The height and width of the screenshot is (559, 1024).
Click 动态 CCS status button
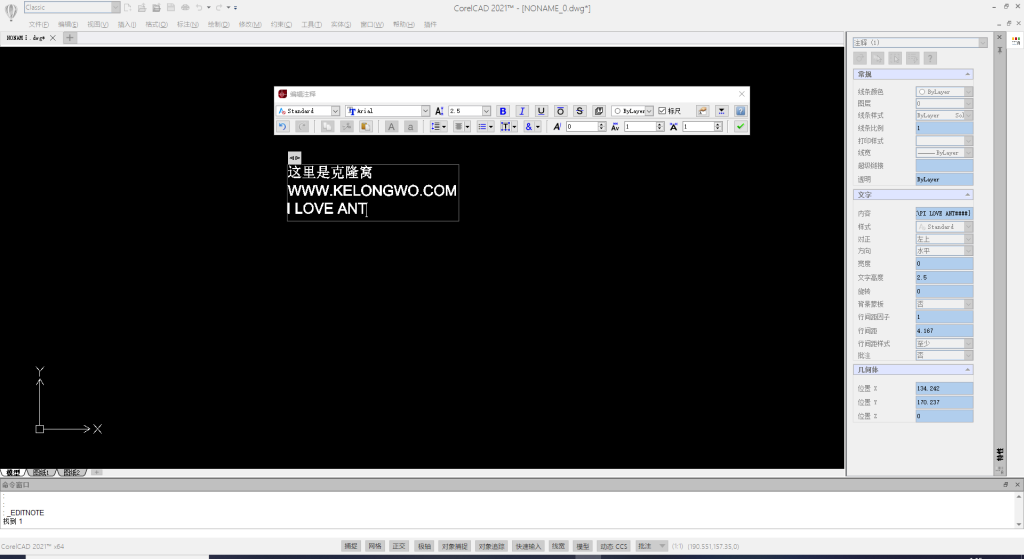613,546
